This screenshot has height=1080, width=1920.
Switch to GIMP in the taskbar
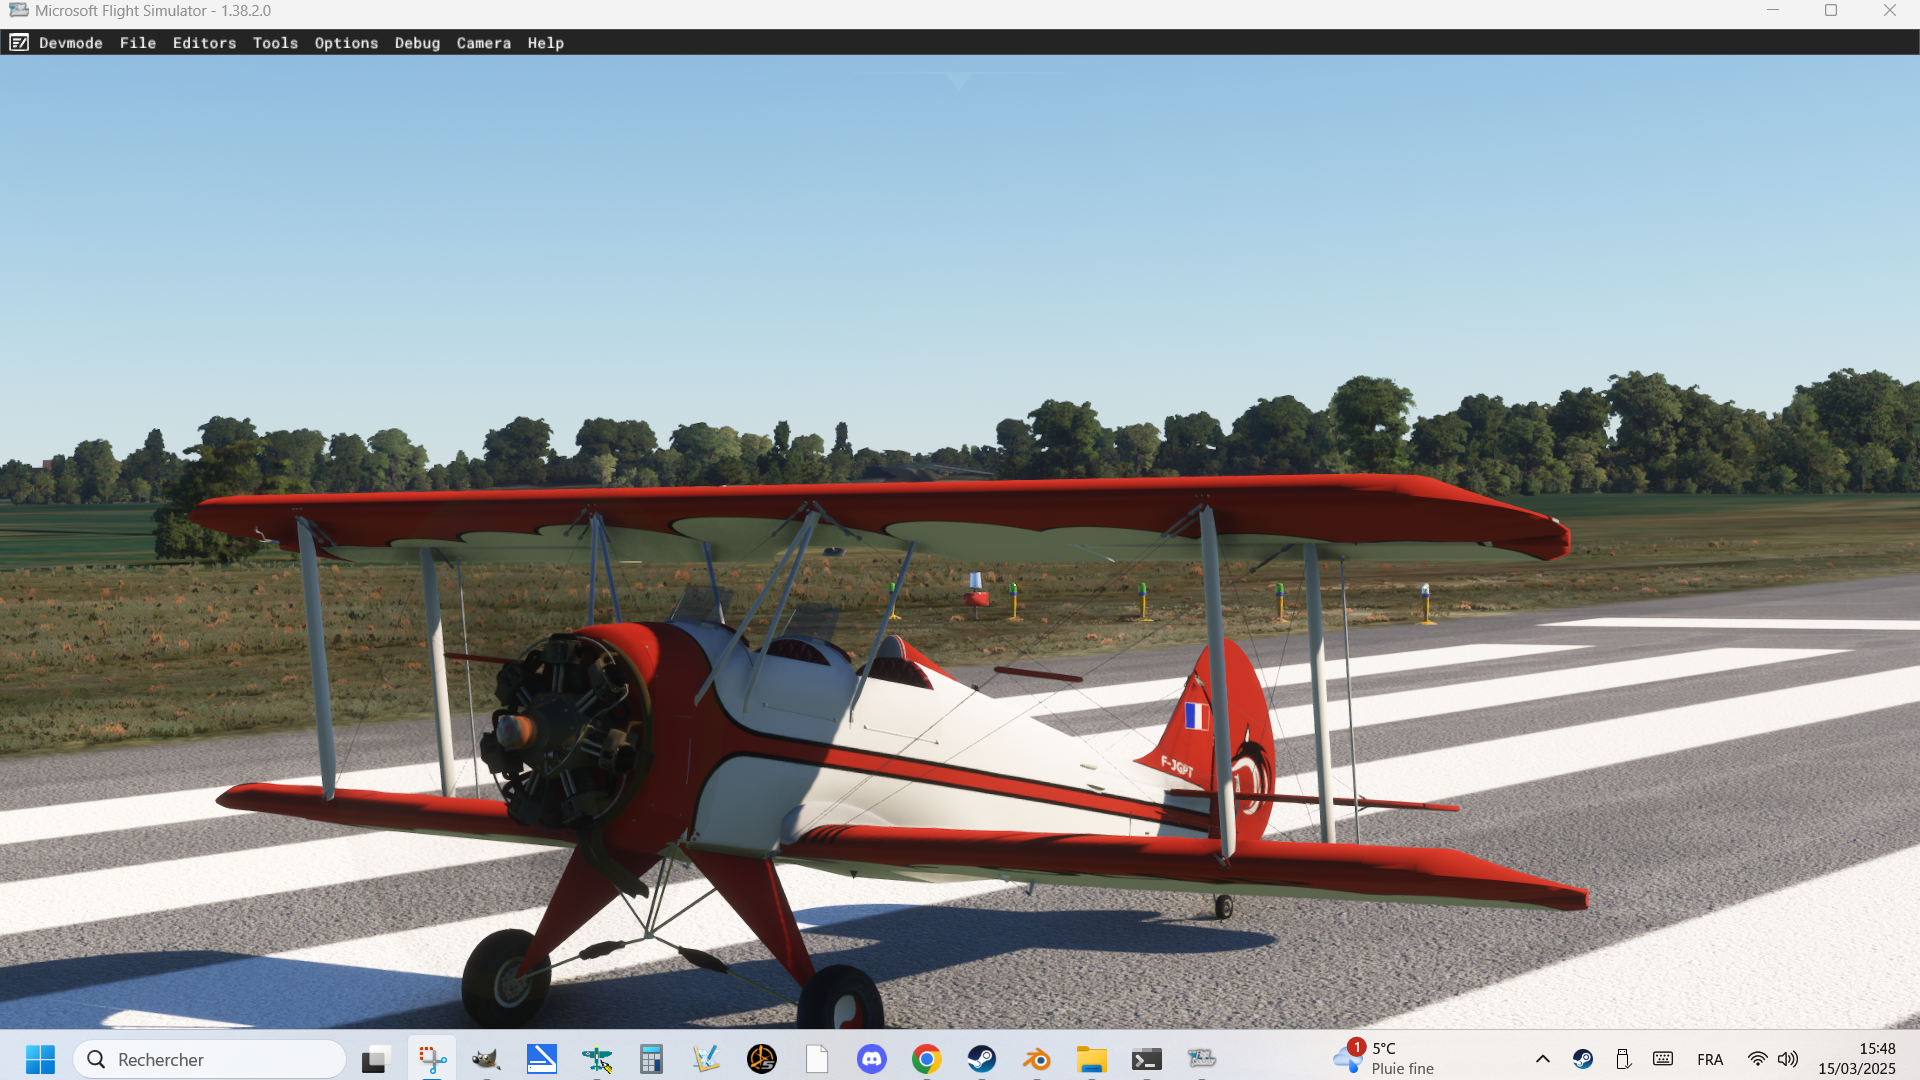coord(486,1059)
